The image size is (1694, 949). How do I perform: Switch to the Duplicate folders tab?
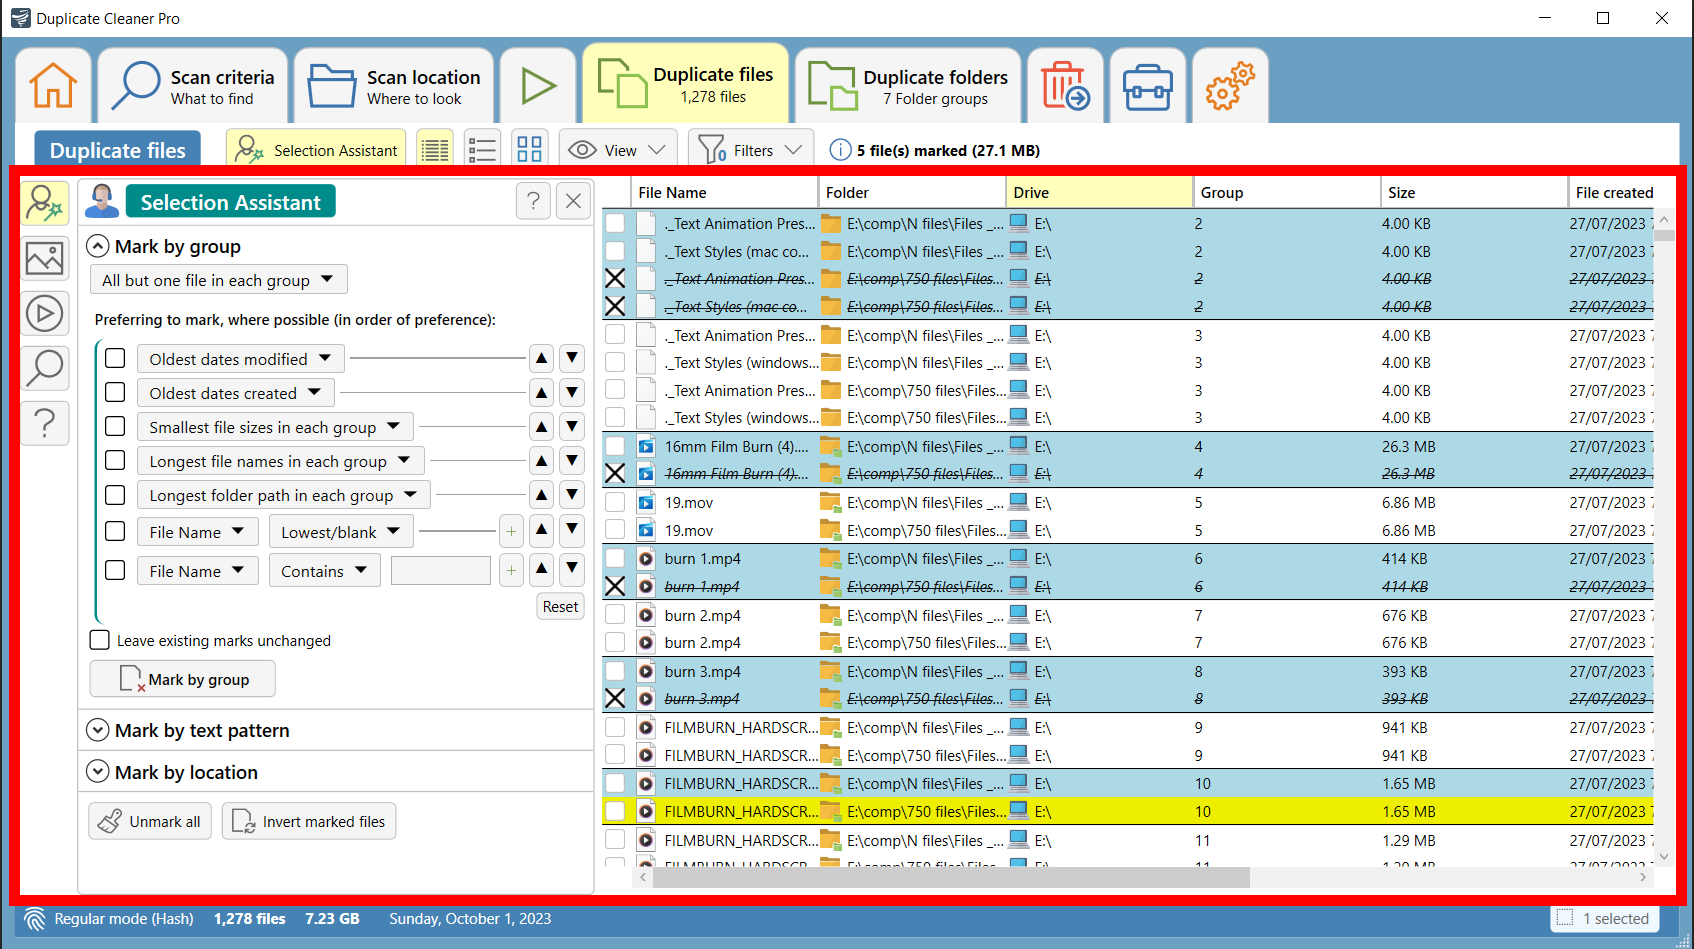(x=908, y=85)
